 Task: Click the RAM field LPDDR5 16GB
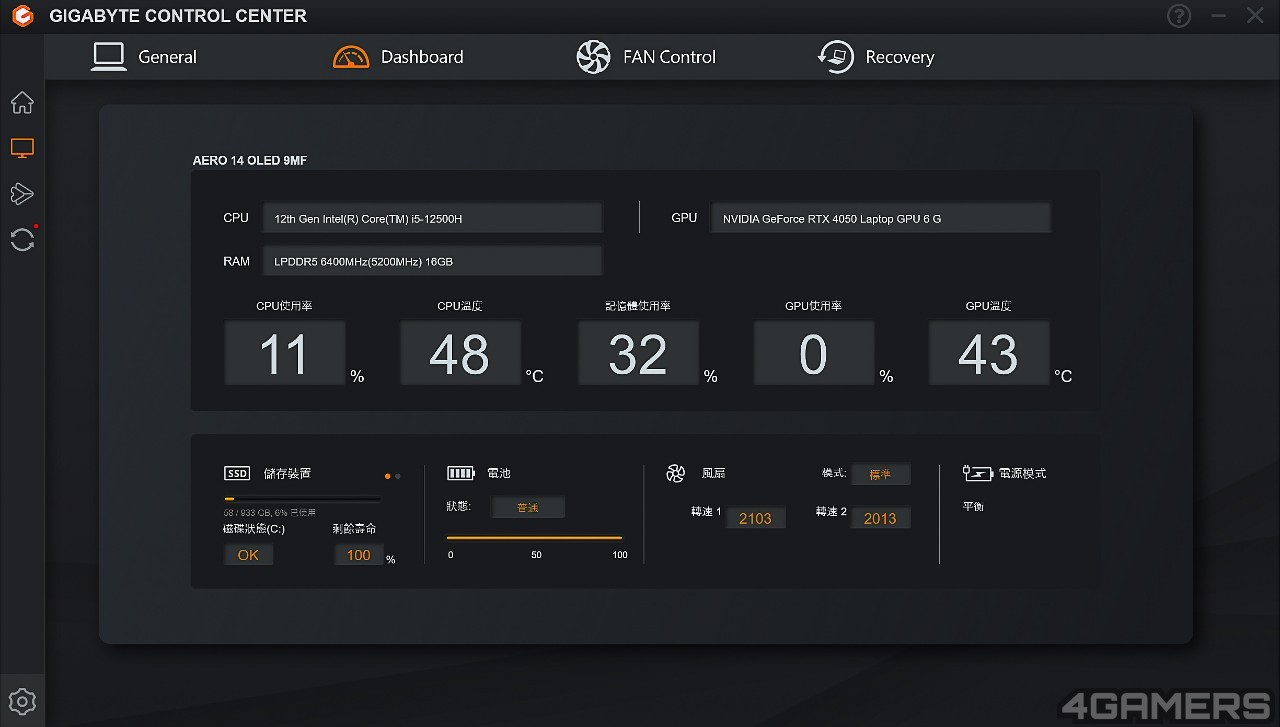click(x=432, y=261)
